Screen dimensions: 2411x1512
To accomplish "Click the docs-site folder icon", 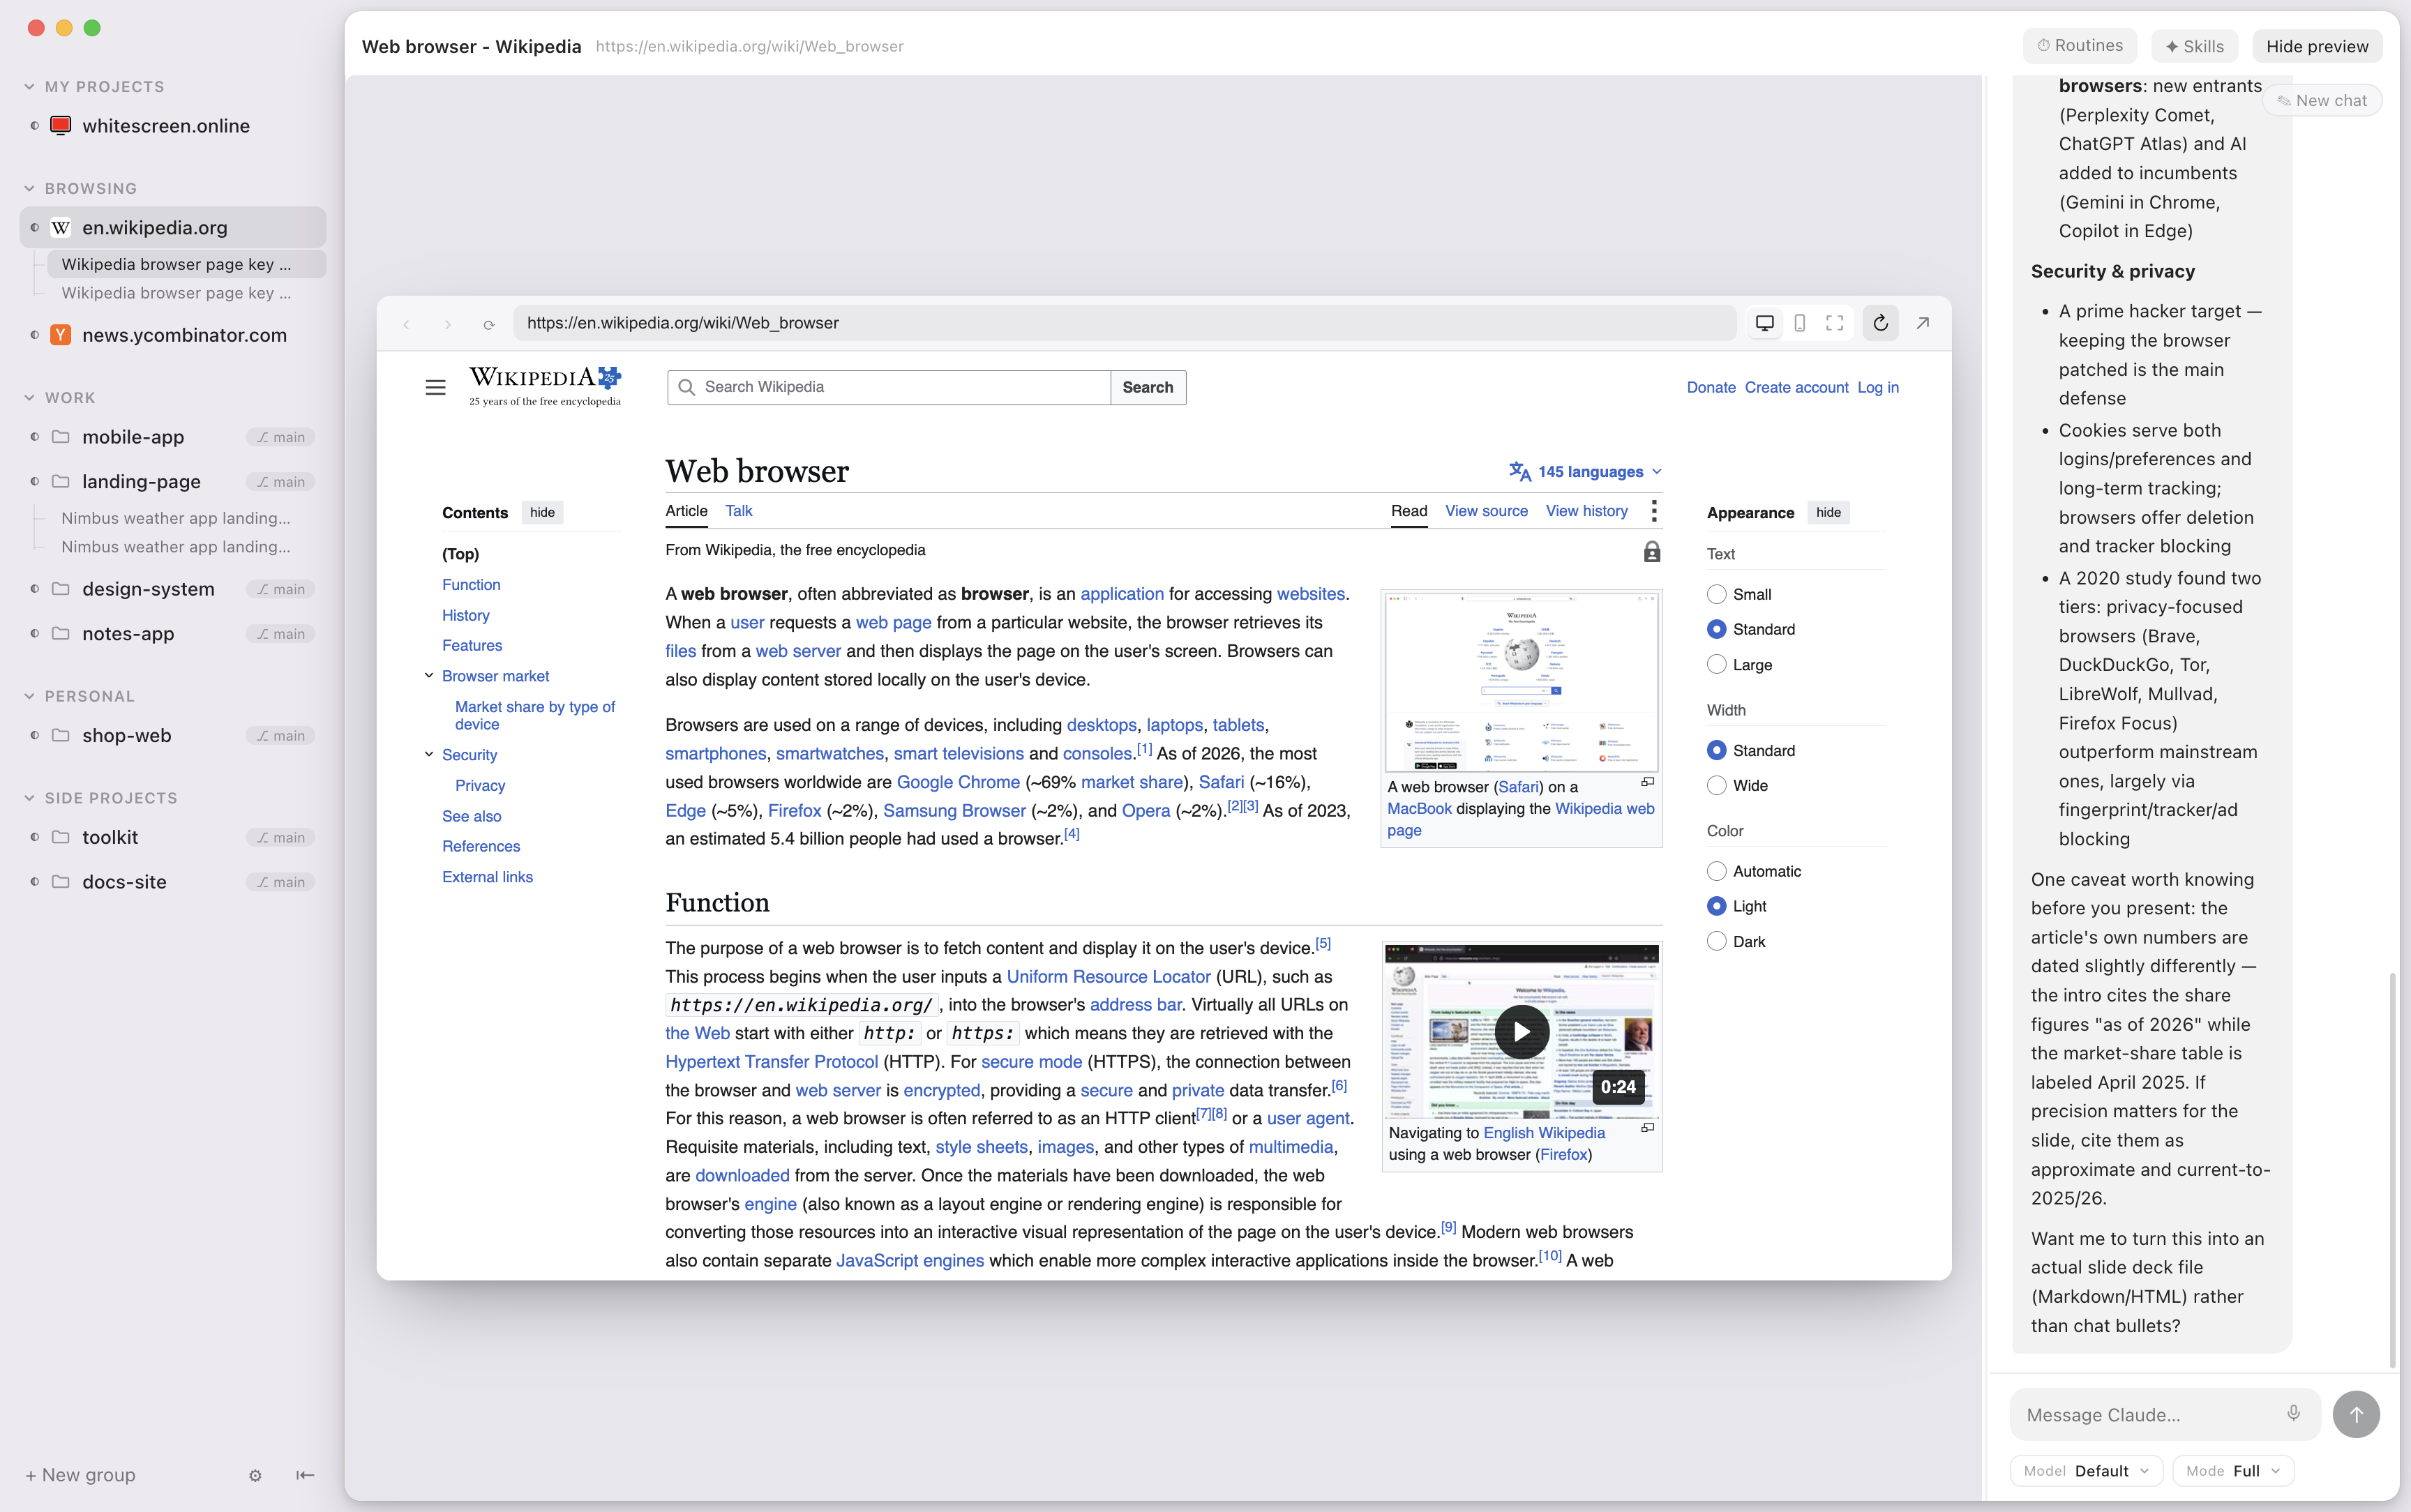I will [x=60, y=882].
